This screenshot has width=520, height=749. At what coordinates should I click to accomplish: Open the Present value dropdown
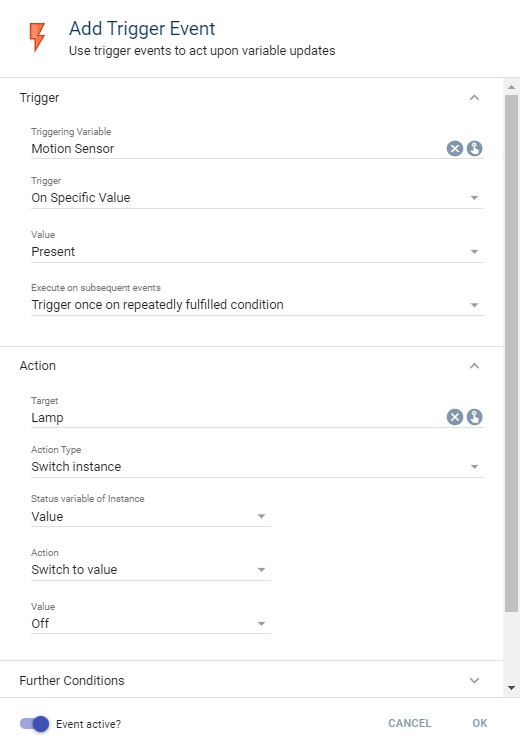pyautogui.click(x=257, y=252)
